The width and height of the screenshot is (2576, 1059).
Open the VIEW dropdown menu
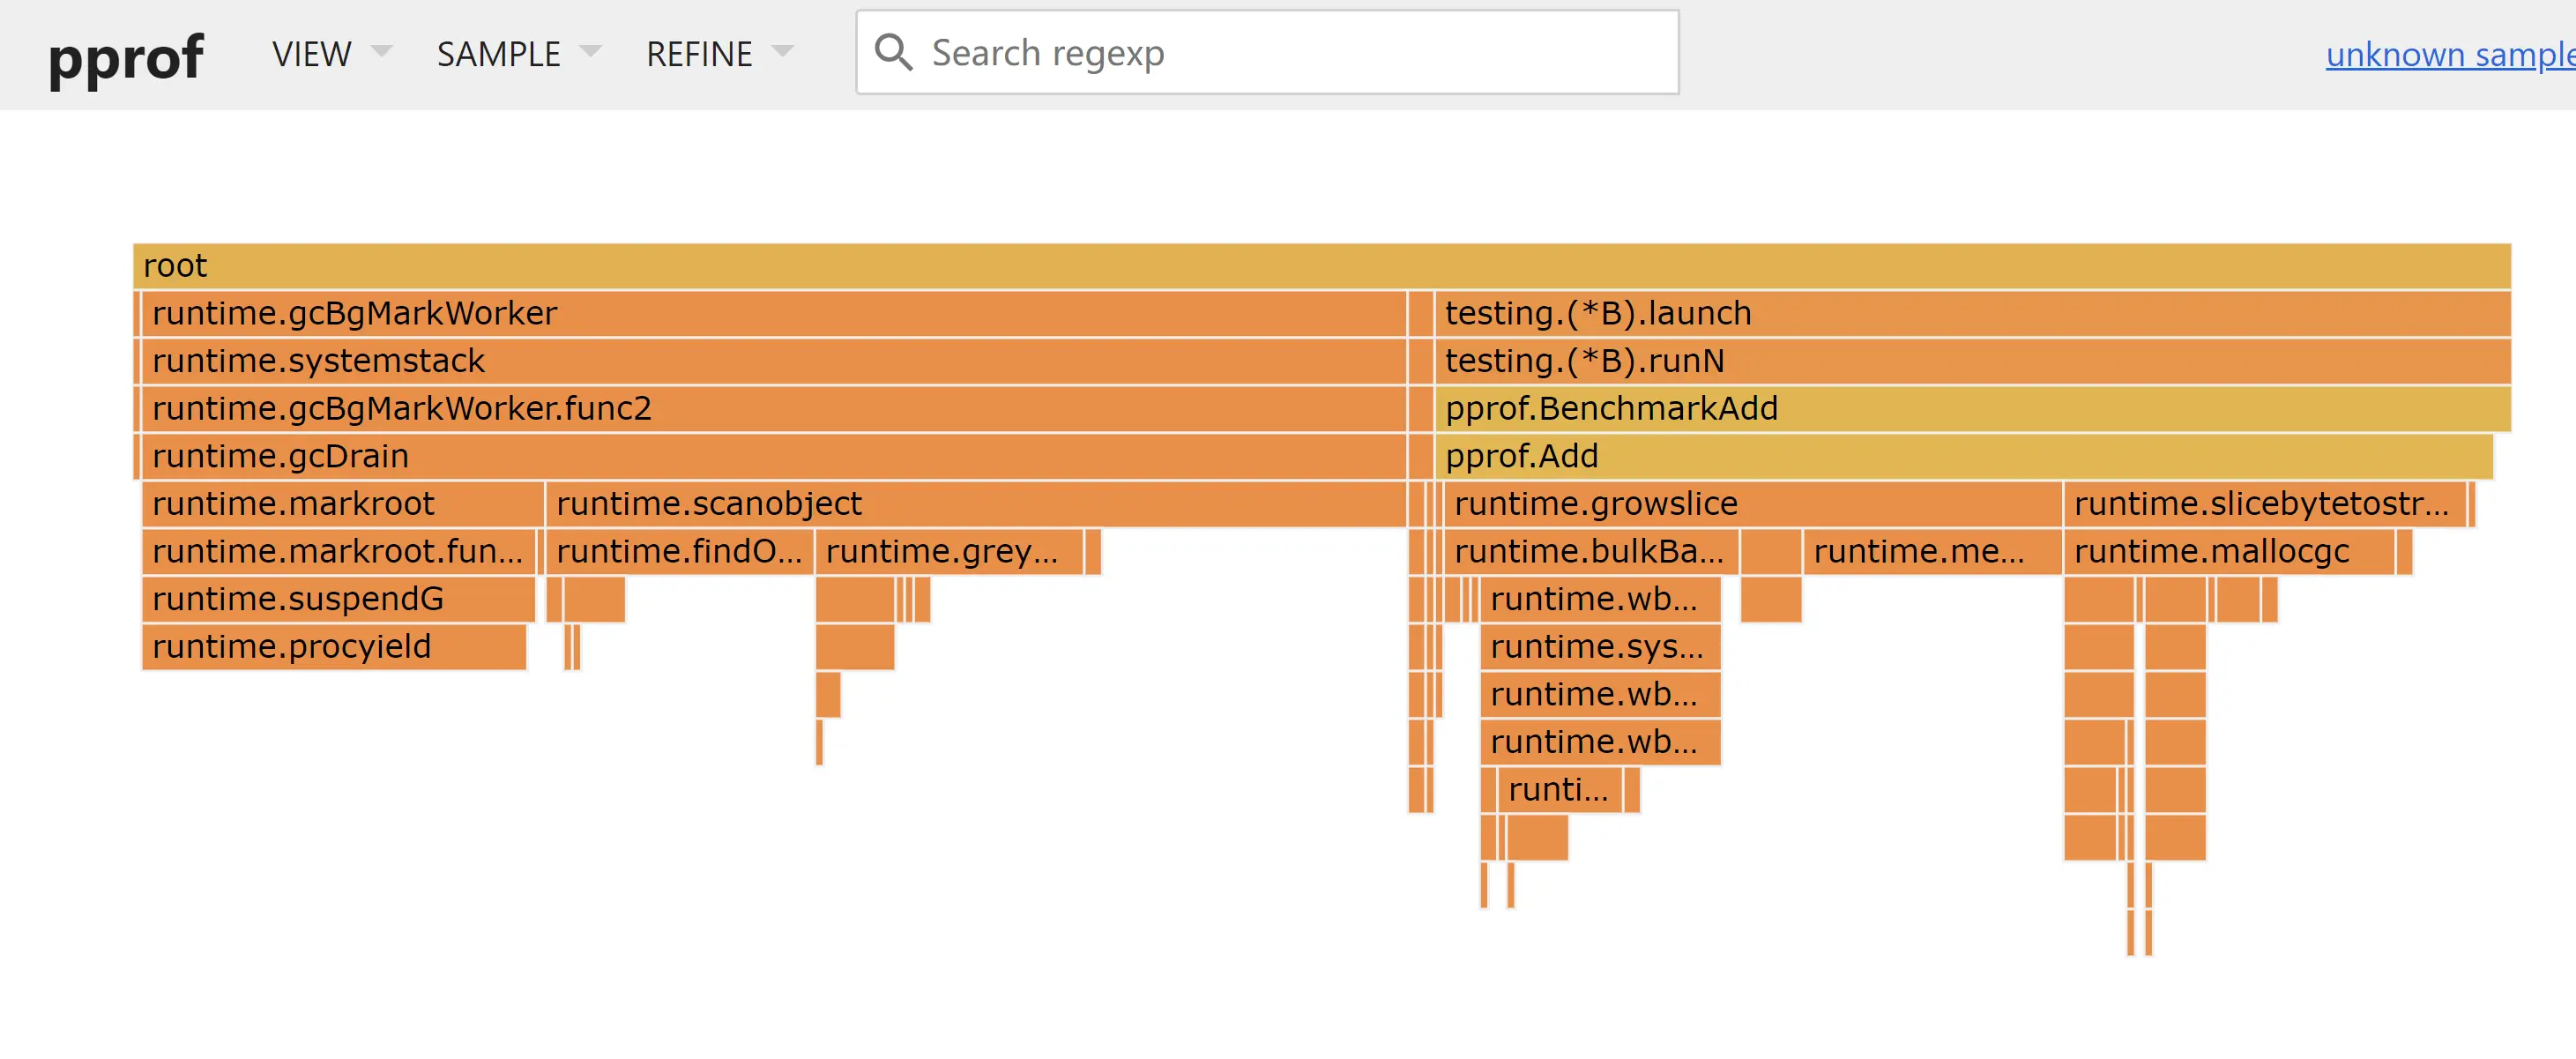pyautogui.click(x=331, y=54)
